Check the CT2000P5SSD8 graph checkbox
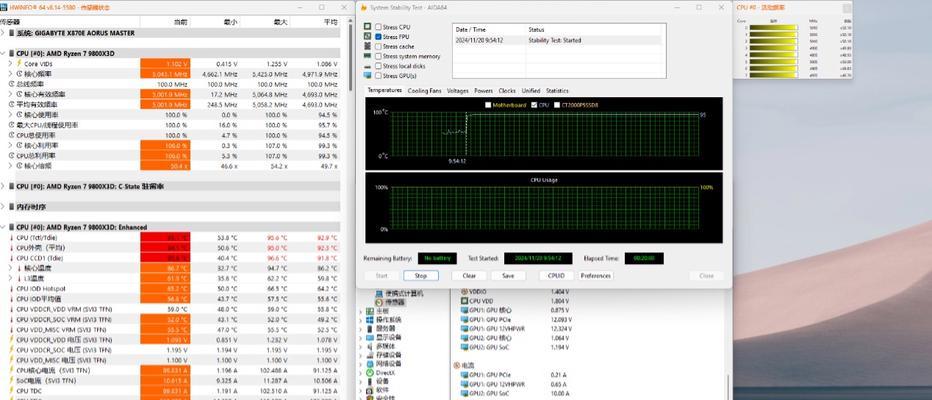 point(557,105)
